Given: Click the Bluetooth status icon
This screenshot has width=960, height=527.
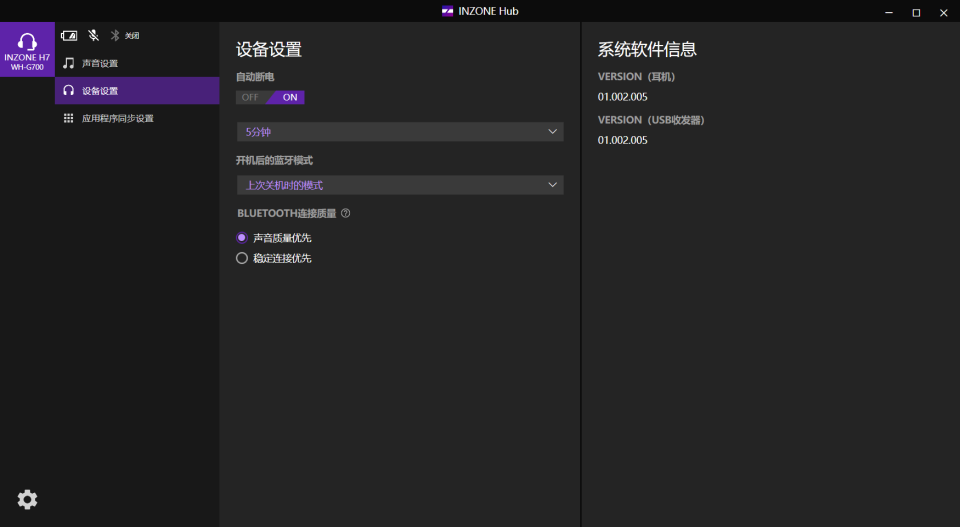Looking at the screenshot, I should [x=114, y=36].
